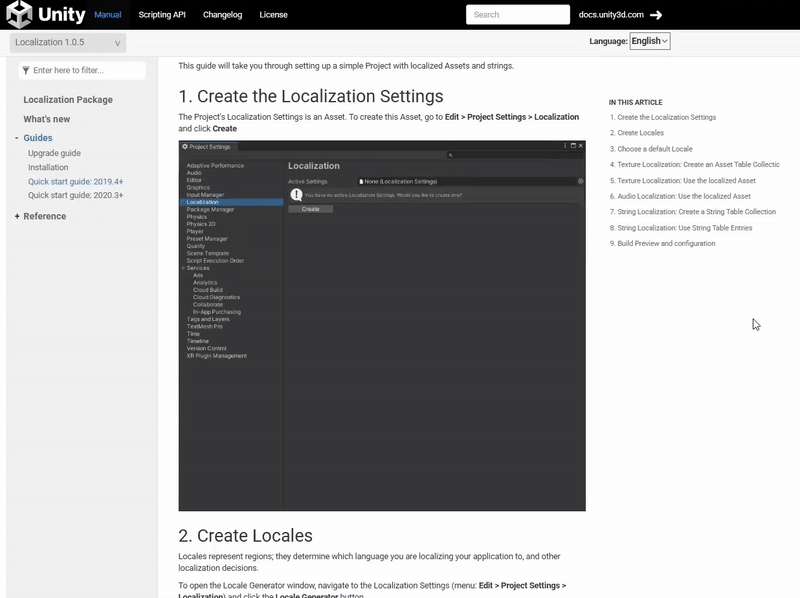Open the Localization Package sidebar entry

coord(68,100)
